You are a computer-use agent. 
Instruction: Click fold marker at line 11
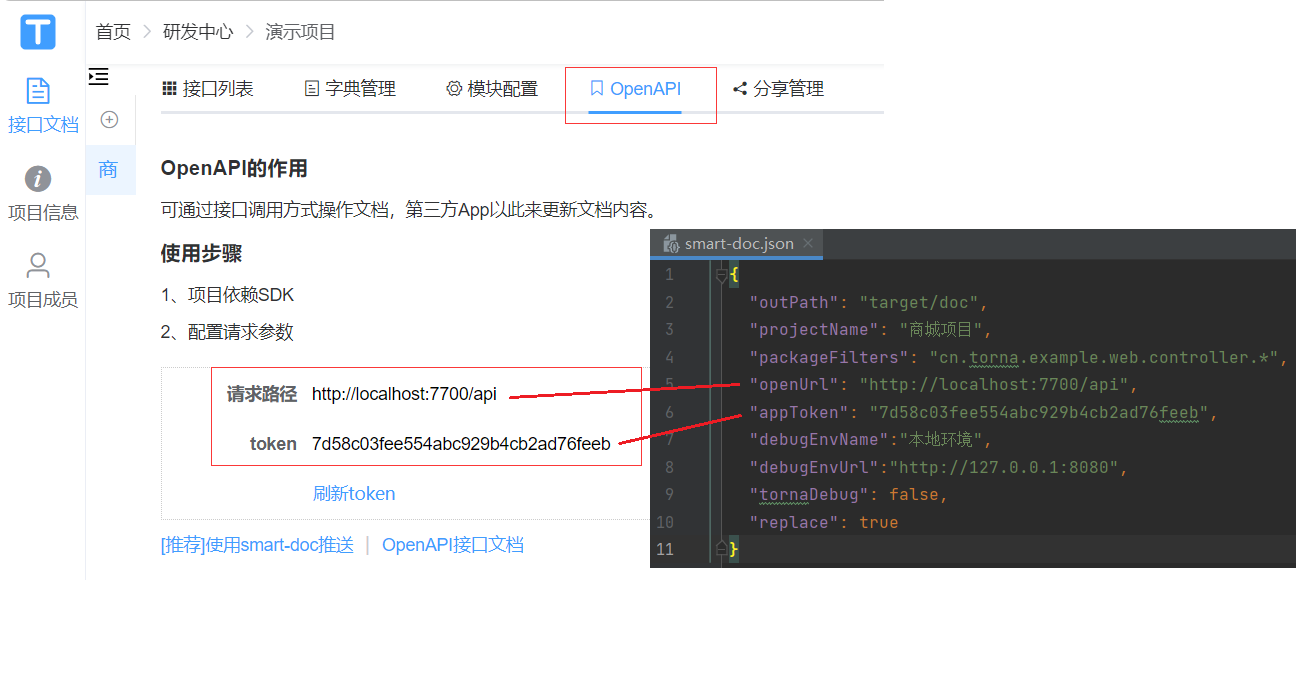click(x=721, y=549)
